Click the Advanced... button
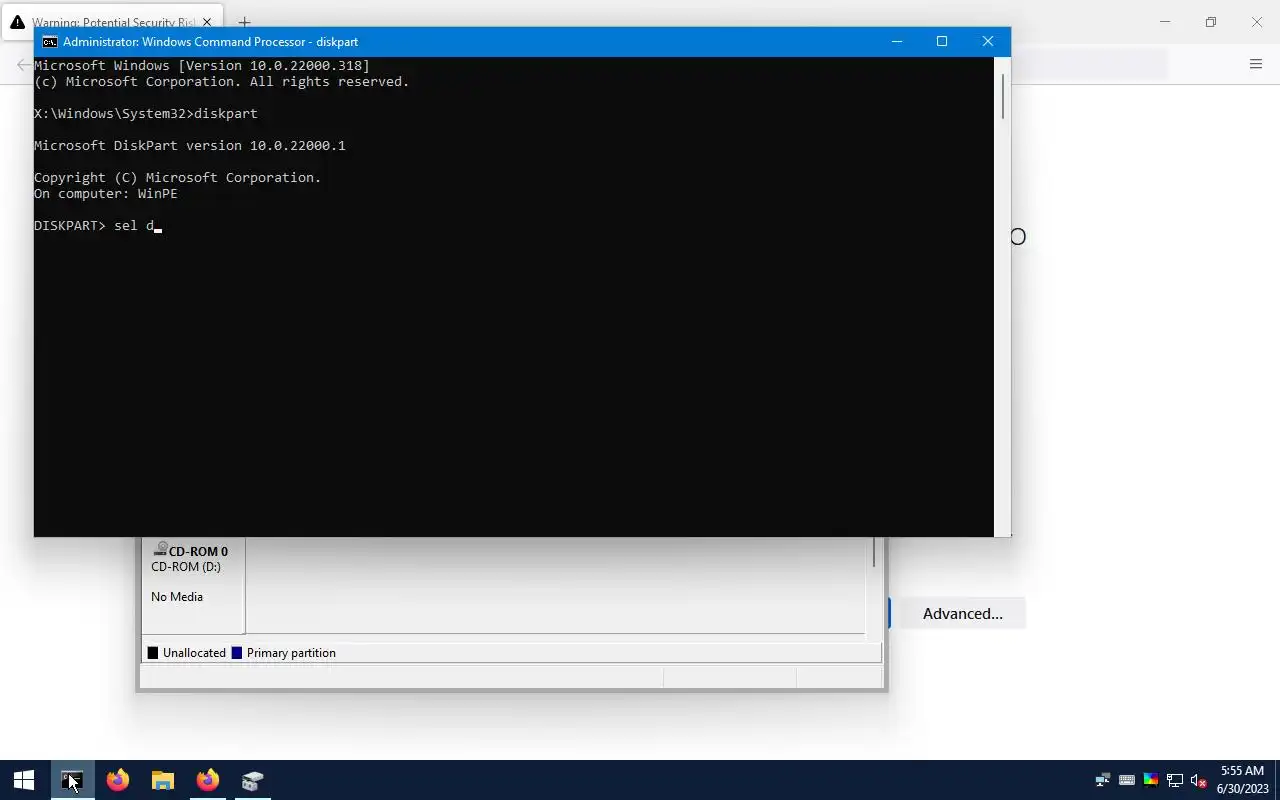 (x=962, y=614)
